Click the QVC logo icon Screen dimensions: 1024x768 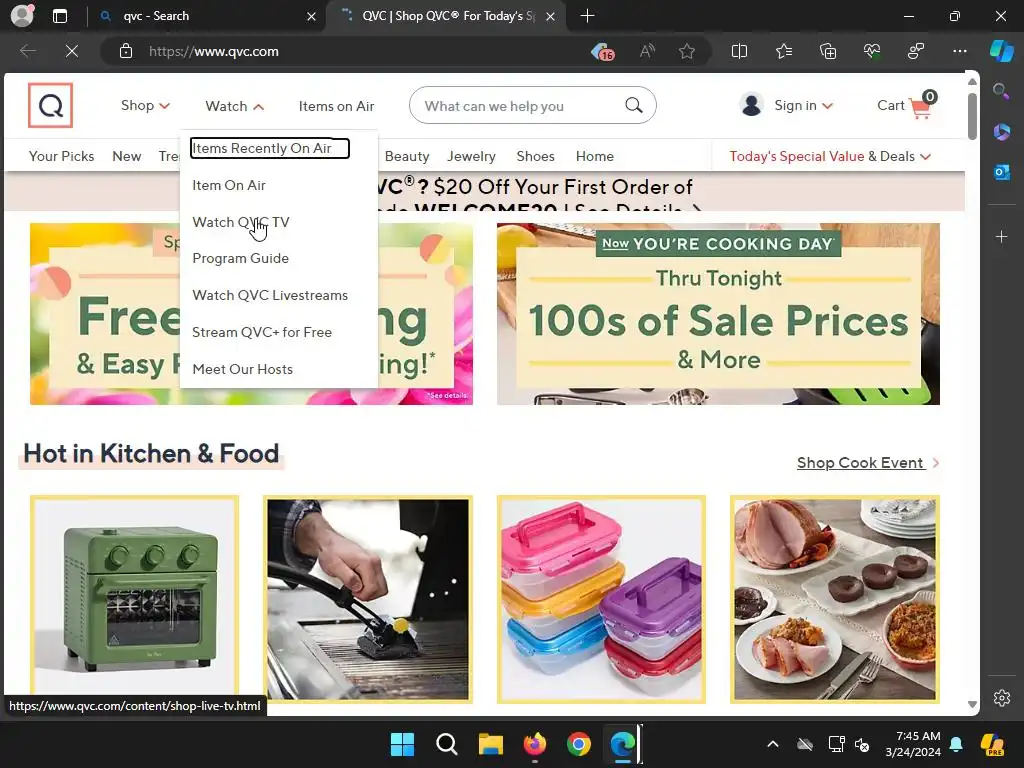coord(50,105)
